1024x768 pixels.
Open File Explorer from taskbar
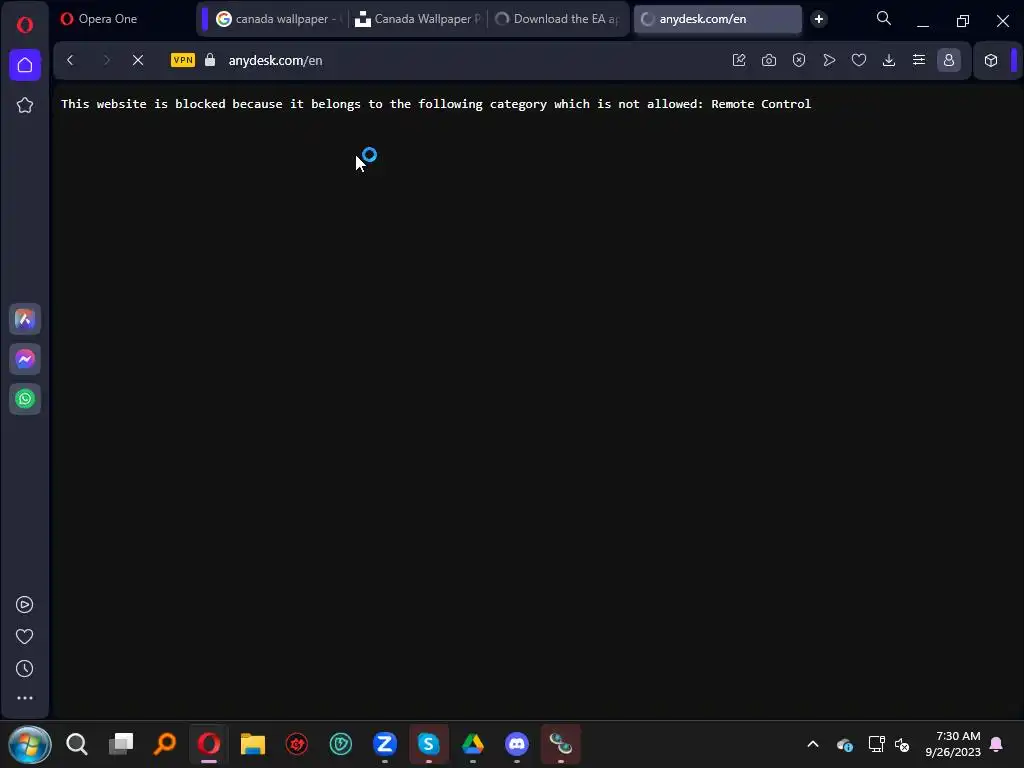point(253,744)
